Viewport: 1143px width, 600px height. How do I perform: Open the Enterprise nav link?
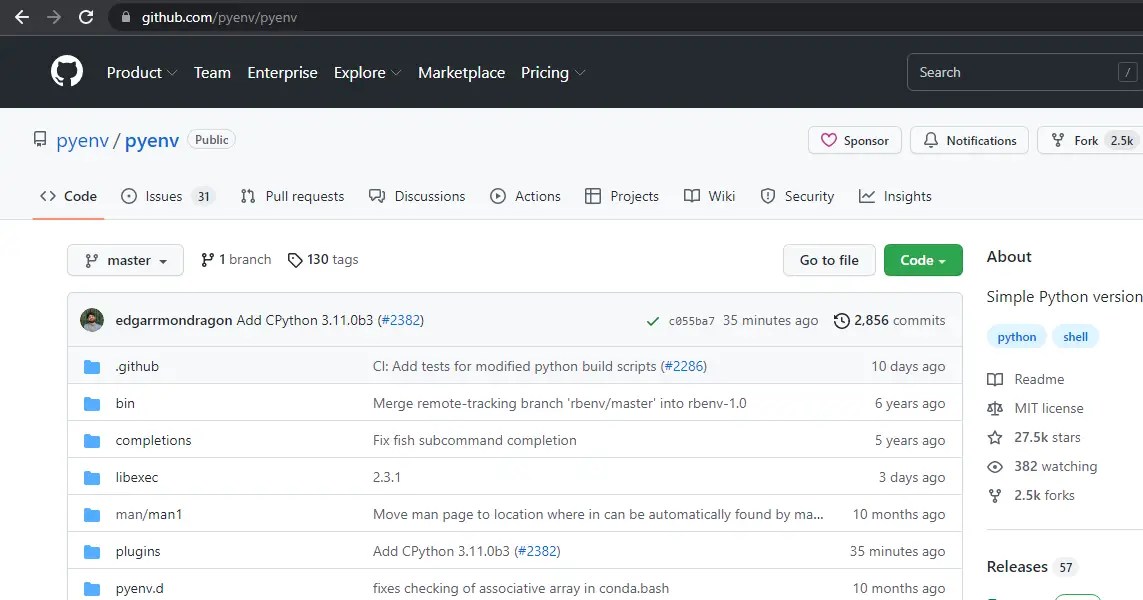point(282,73)
